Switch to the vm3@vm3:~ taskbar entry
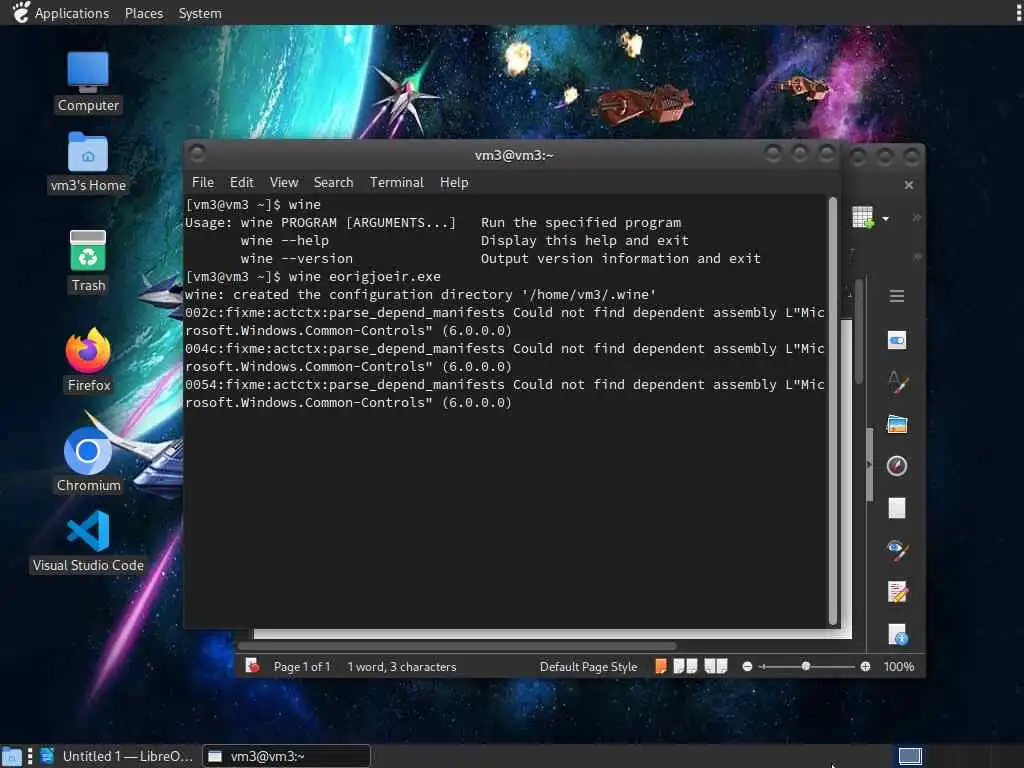Image resolution: width=1024 pixels, height=768 pixels. (x=286, y=756)
